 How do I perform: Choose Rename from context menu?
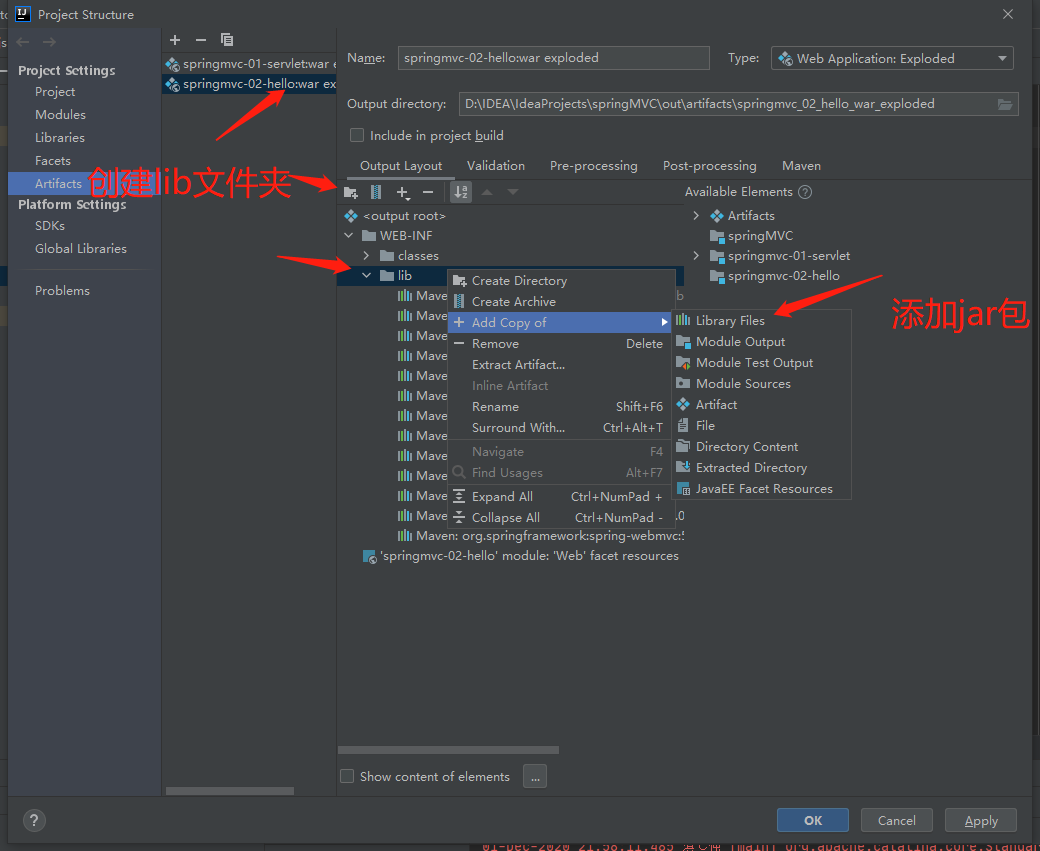coord(560,407)
